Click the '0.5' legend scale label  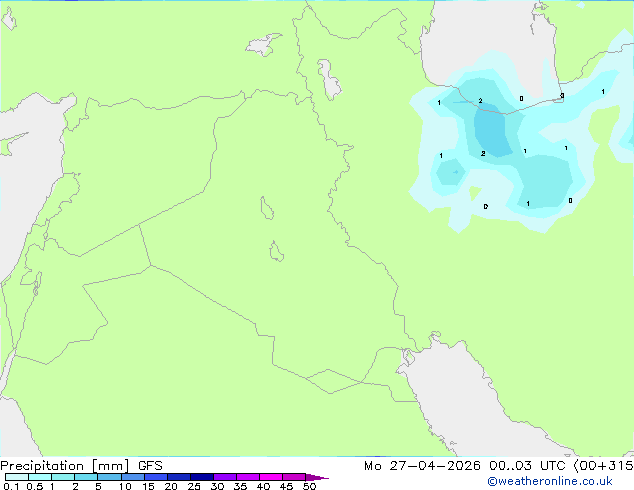(x=35, y=486)
